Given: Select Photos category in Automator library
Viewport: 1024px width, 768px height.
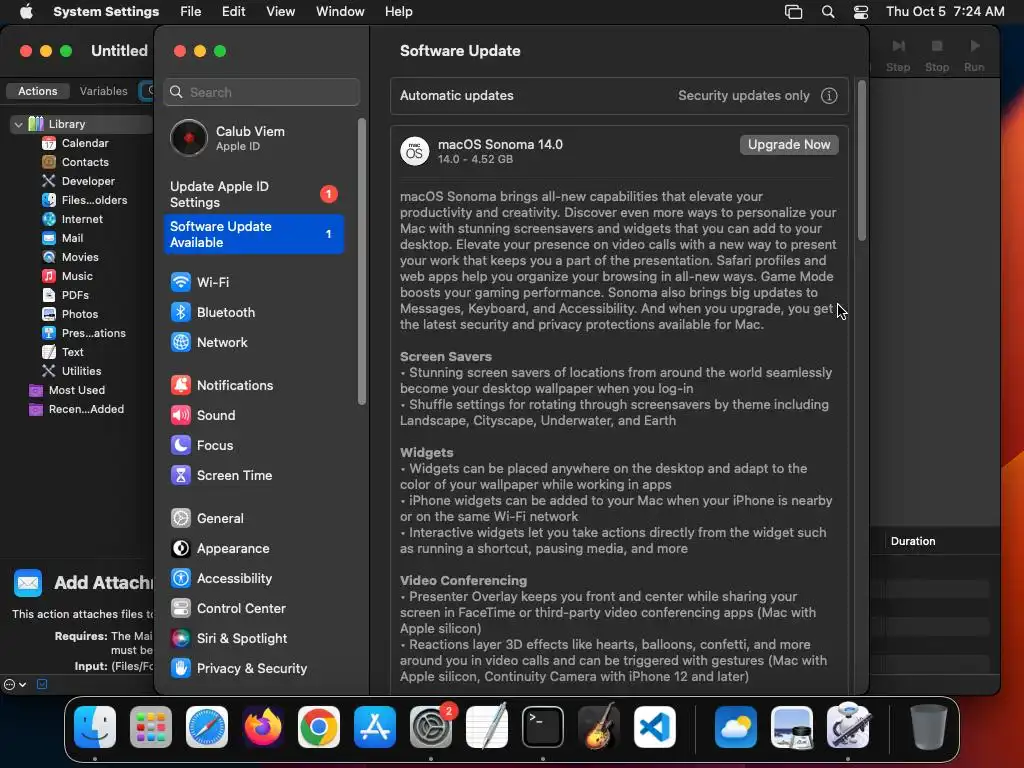Looking at the screenshot, I should click(71, 314).
